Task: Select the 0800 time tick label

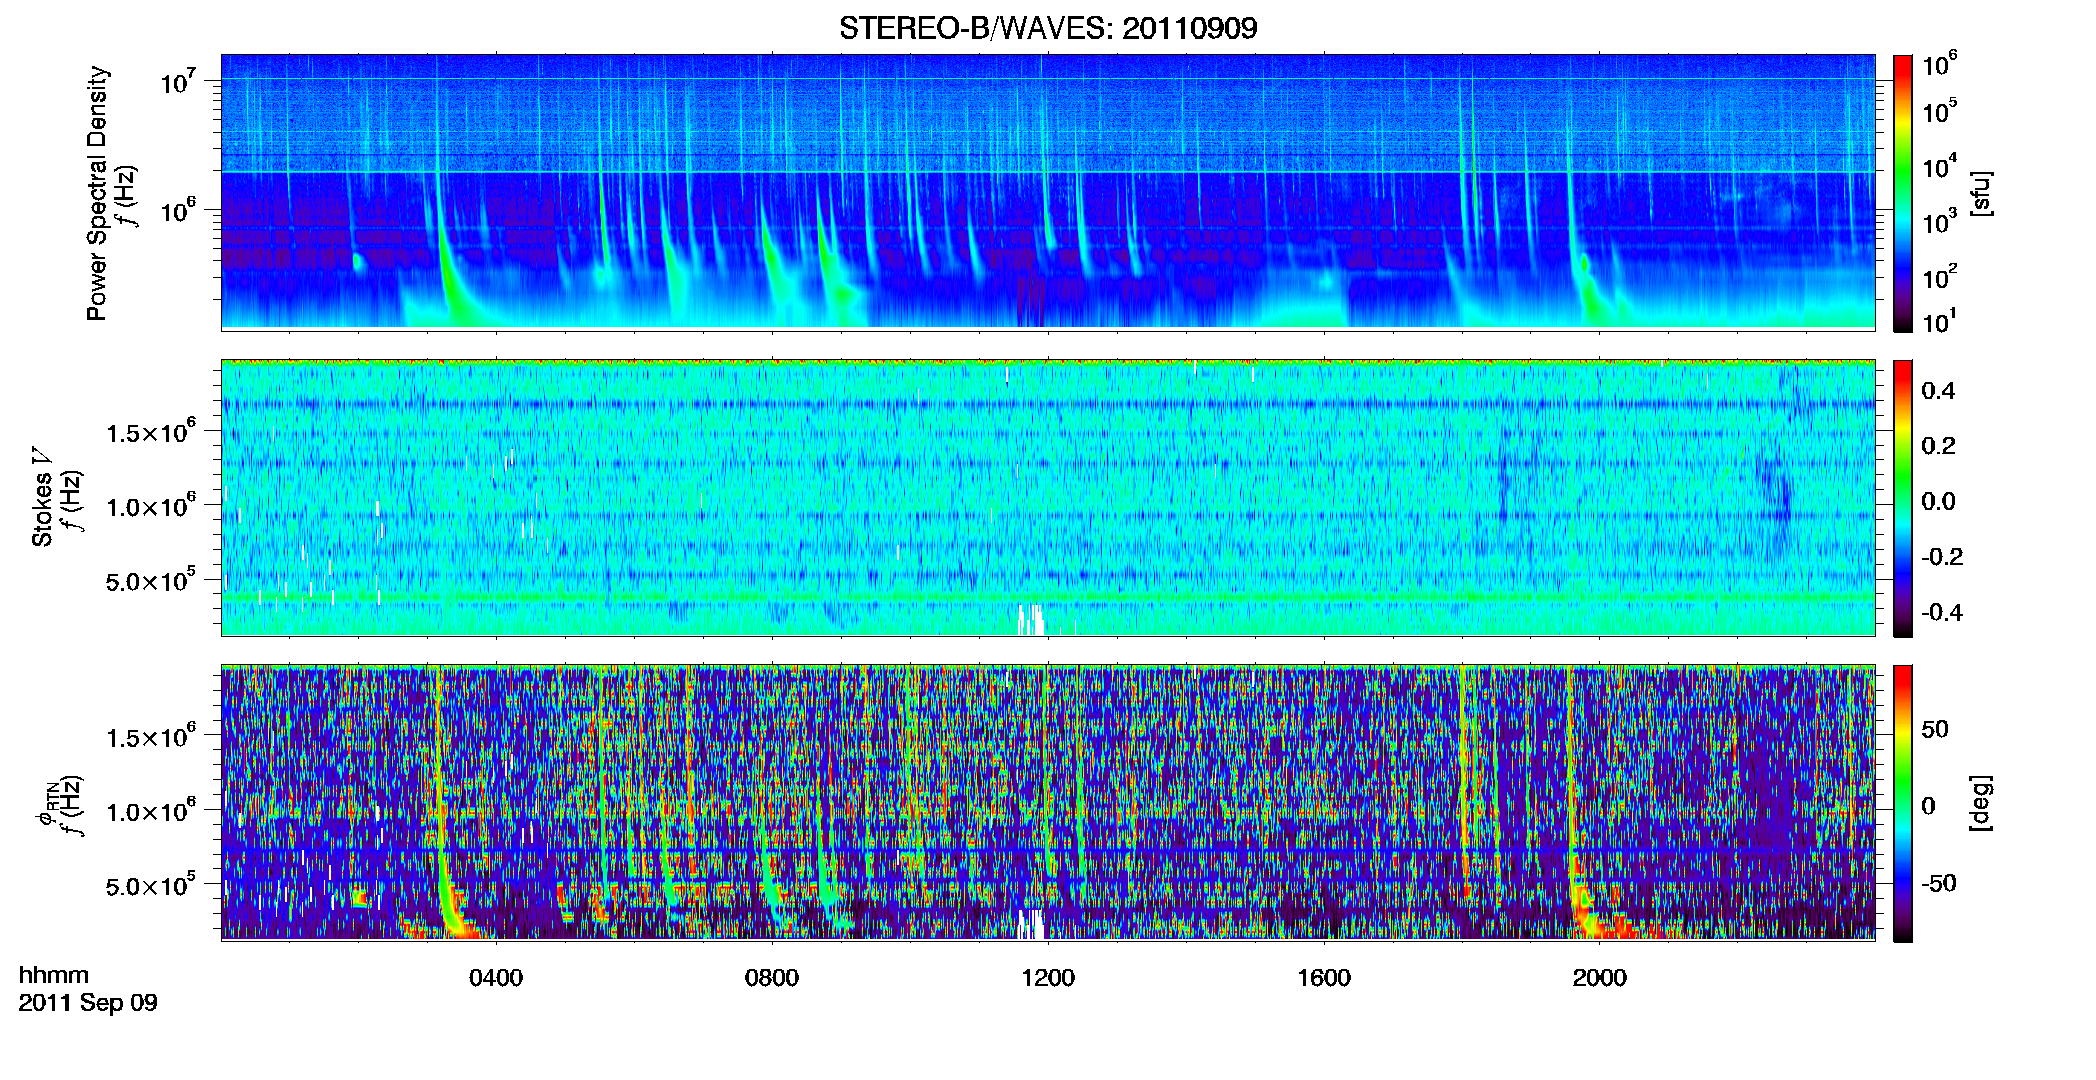Action: click(772, 978)
